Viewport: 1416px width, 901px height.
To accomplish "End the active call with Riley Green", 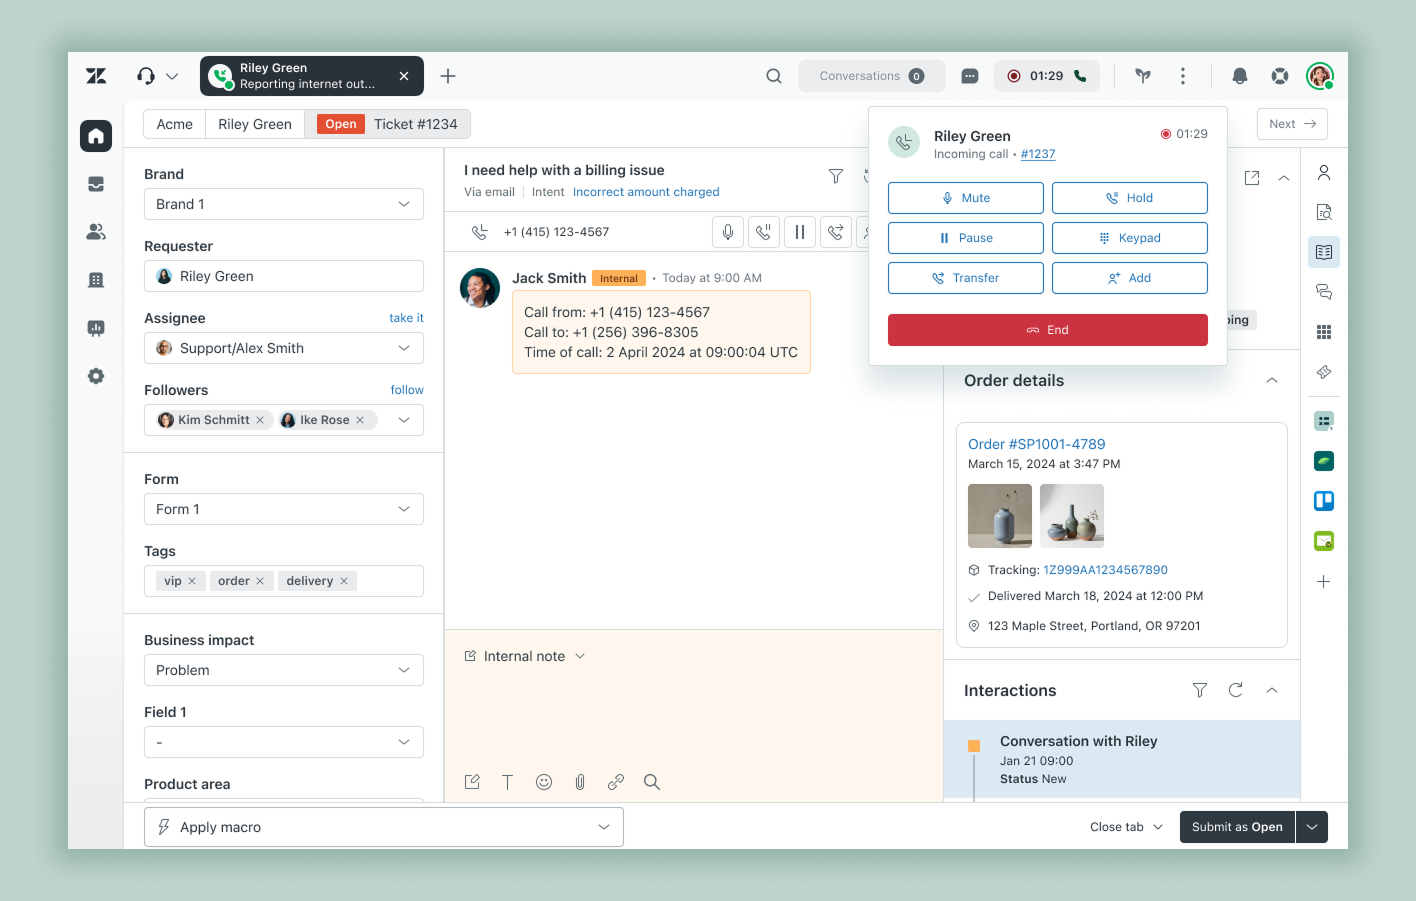I will point(1047,329).
